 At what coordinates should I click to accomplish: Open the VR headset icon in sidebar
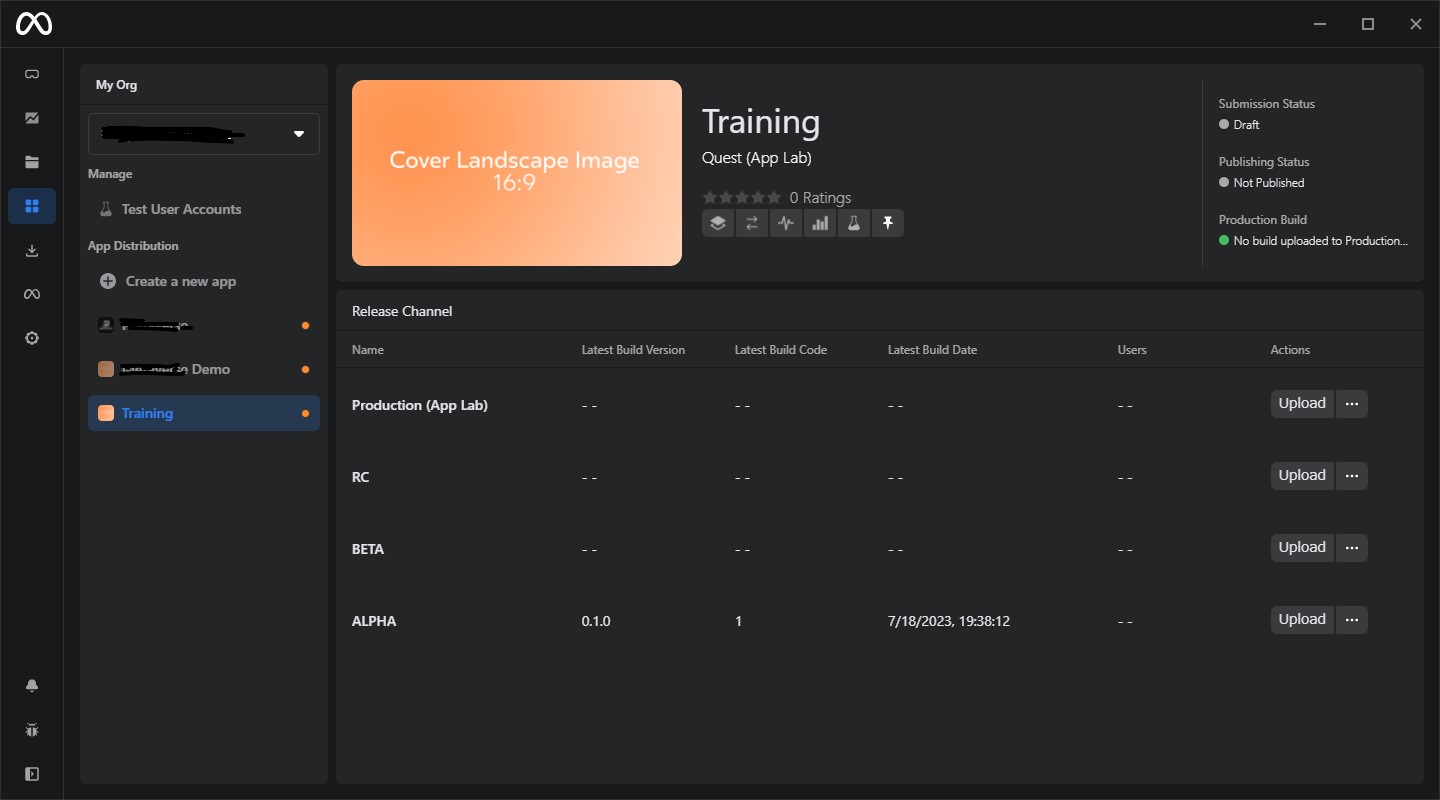[32, 74]
